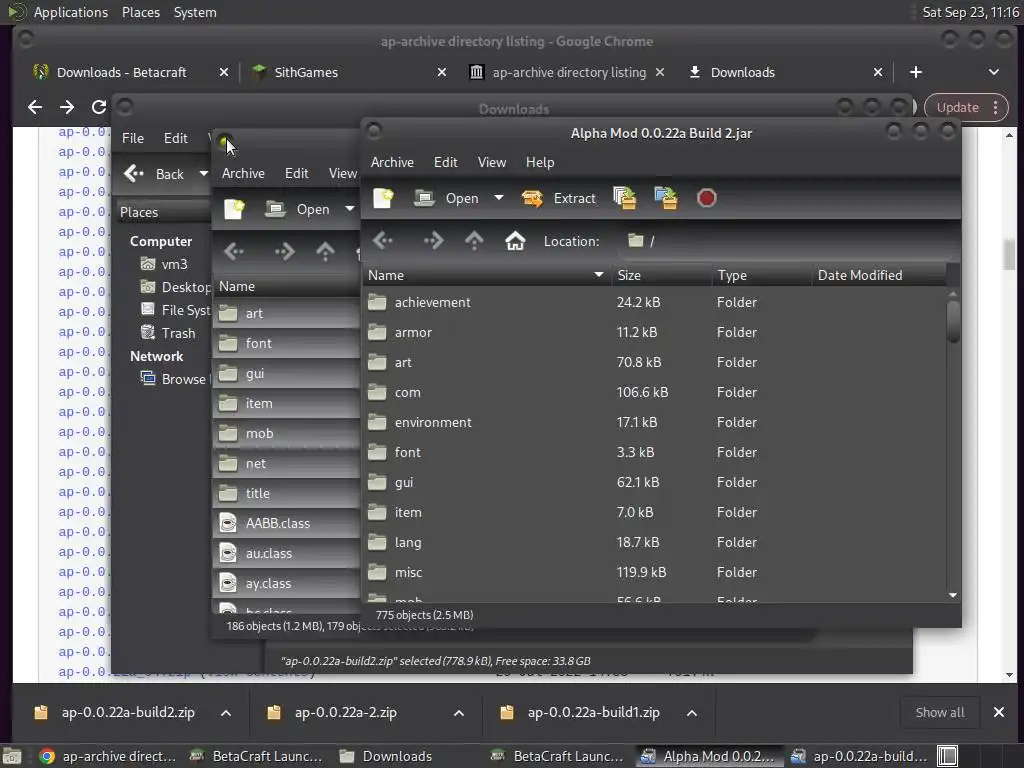The height and width of the screenshot is (768, 1024).
Task: Select the mob folder in middle archive window
Action: 287,434
